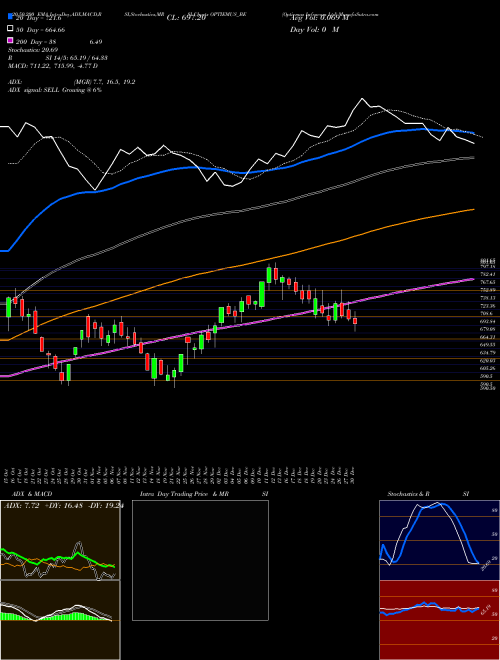Click the blue 20 Day legend swatch
The width and height of the screenshot is (500, 660).
pyautogui.click(x=10, y=17)
